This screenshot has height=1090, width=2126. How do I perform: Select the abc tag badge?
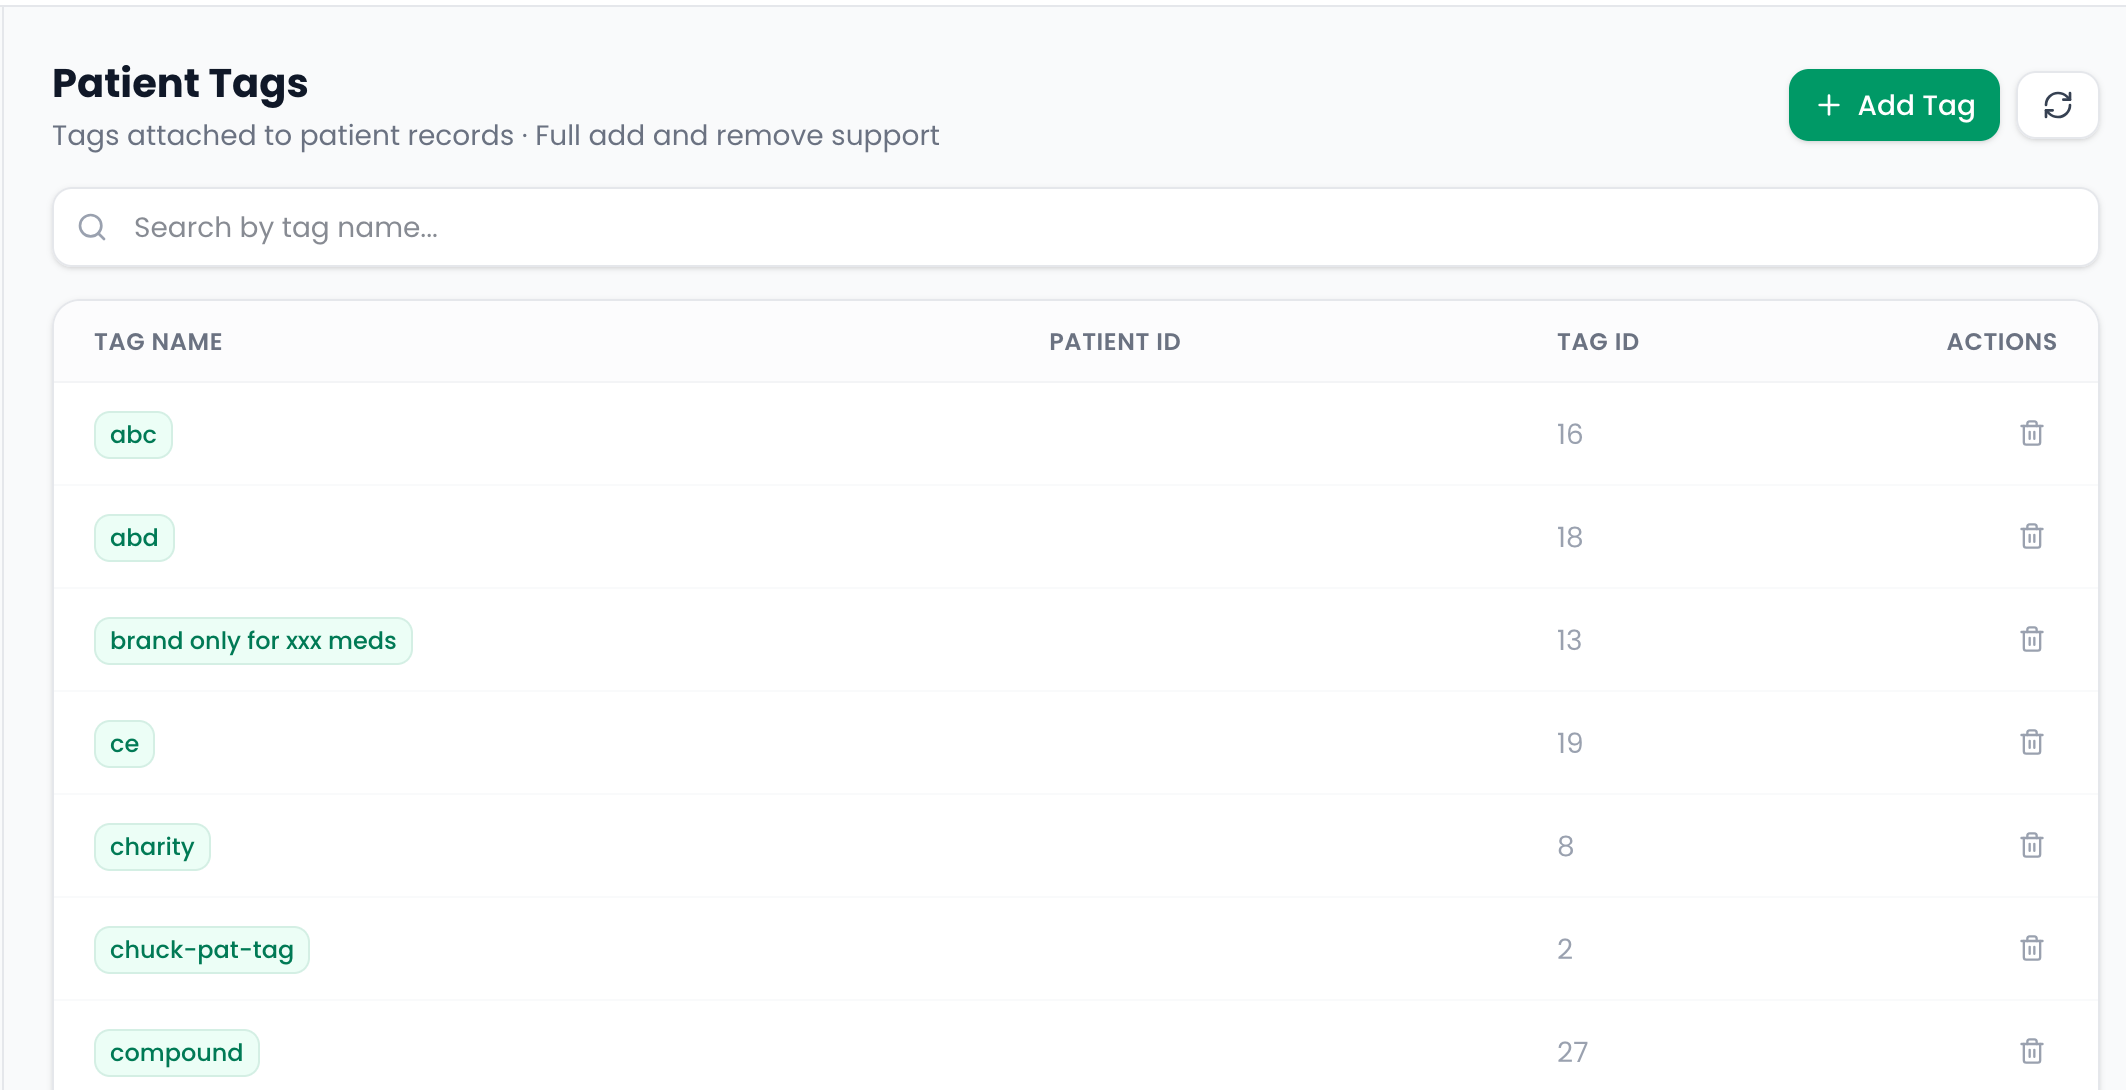[x=133, y=435]
